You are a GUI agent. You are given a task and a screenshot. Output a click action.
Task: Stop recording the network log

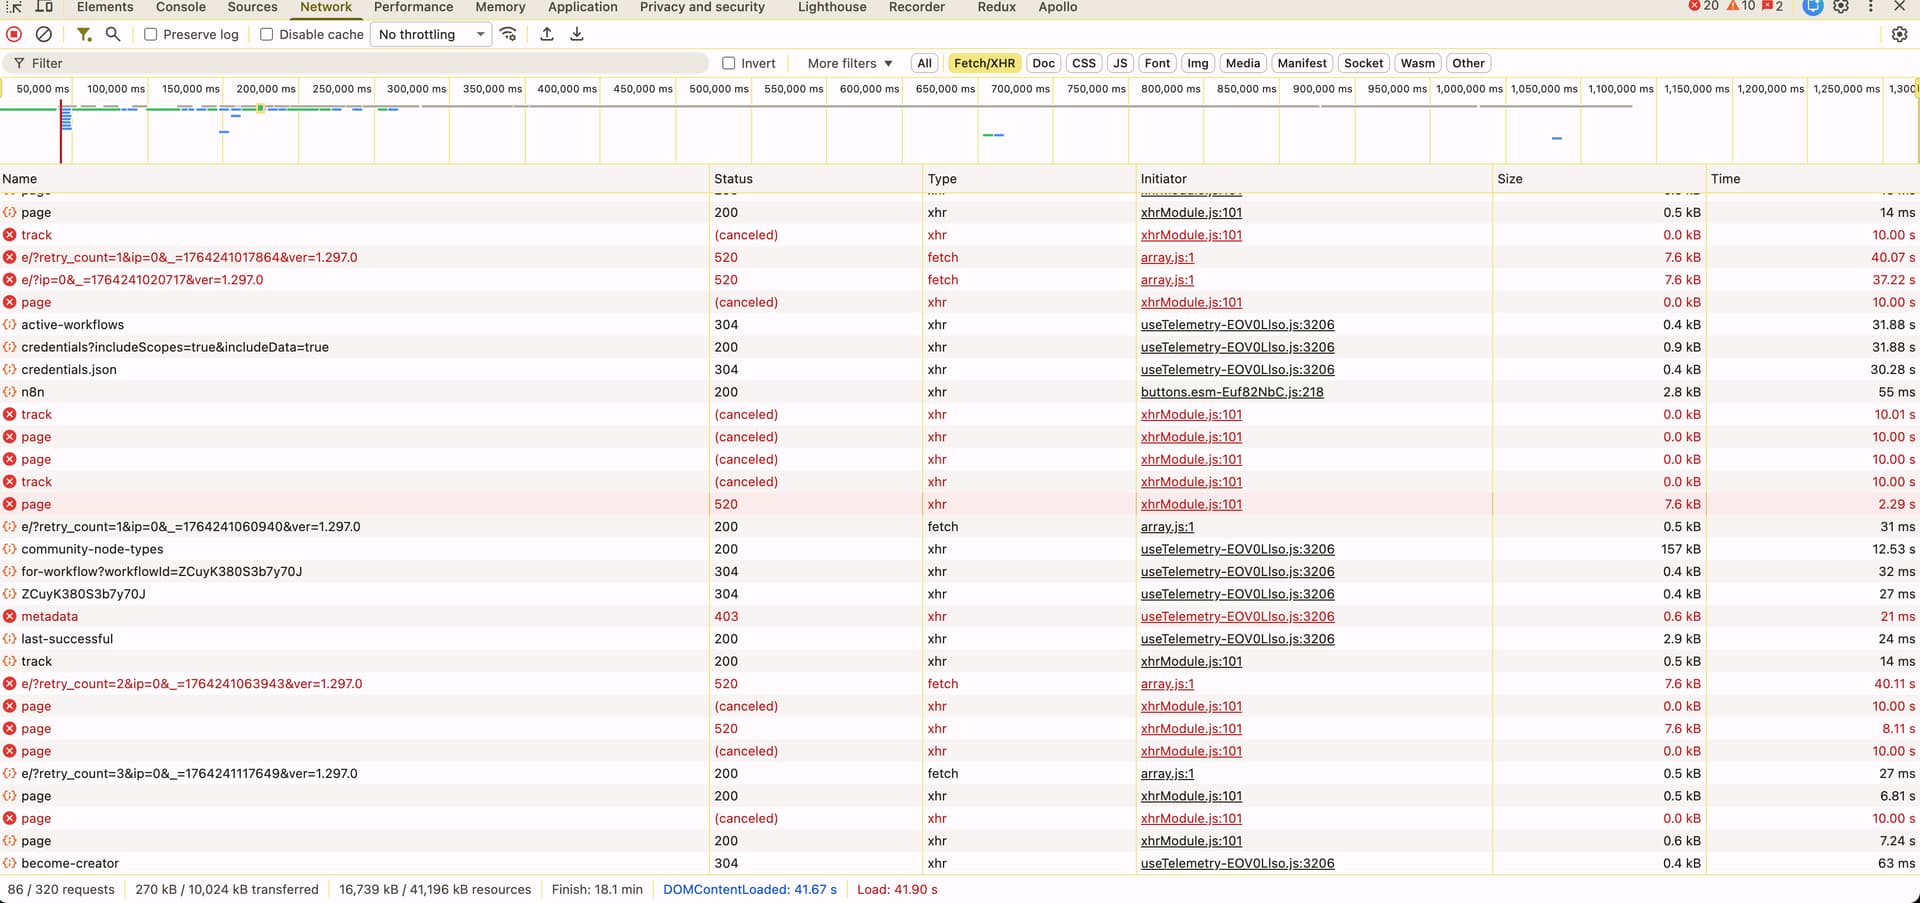click(x=14, y=34)
